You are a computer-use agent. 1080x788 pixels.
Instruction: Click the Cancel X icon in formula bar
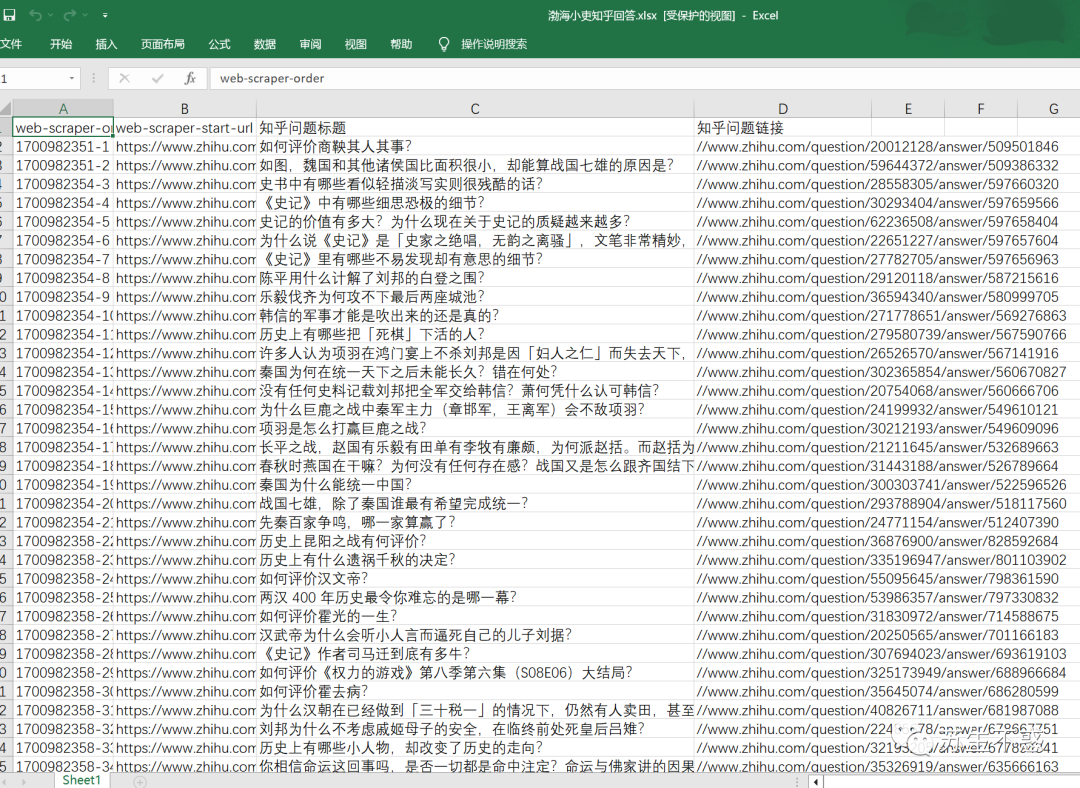125,79
